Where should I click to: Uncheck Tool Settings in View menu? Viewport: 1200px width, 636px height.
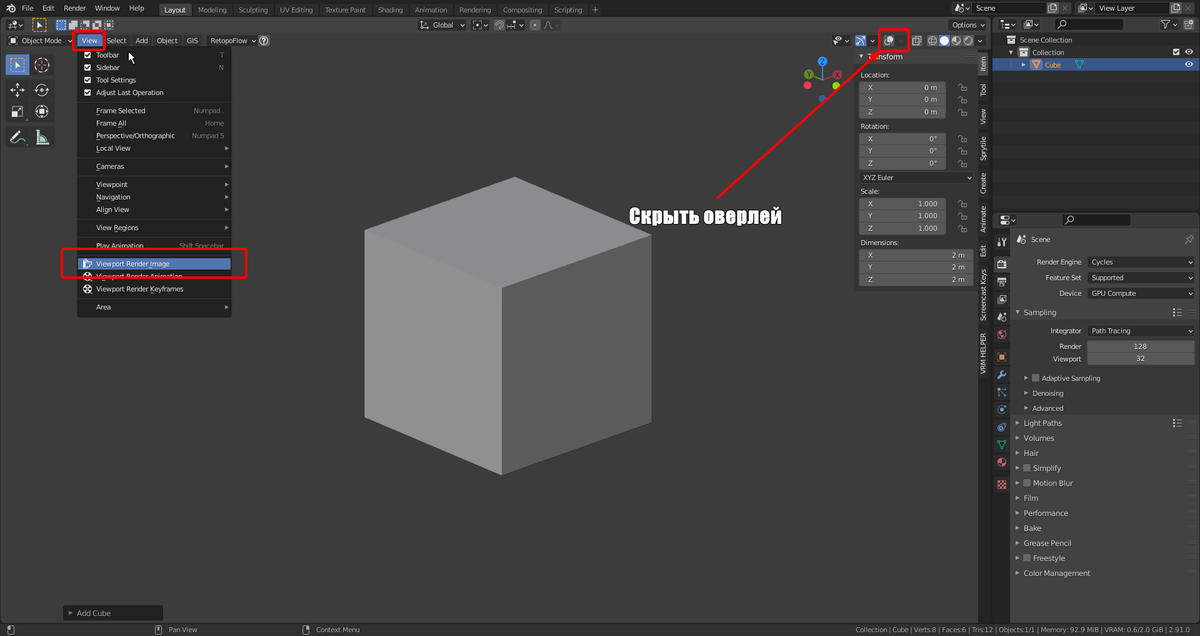pos(88,80)
